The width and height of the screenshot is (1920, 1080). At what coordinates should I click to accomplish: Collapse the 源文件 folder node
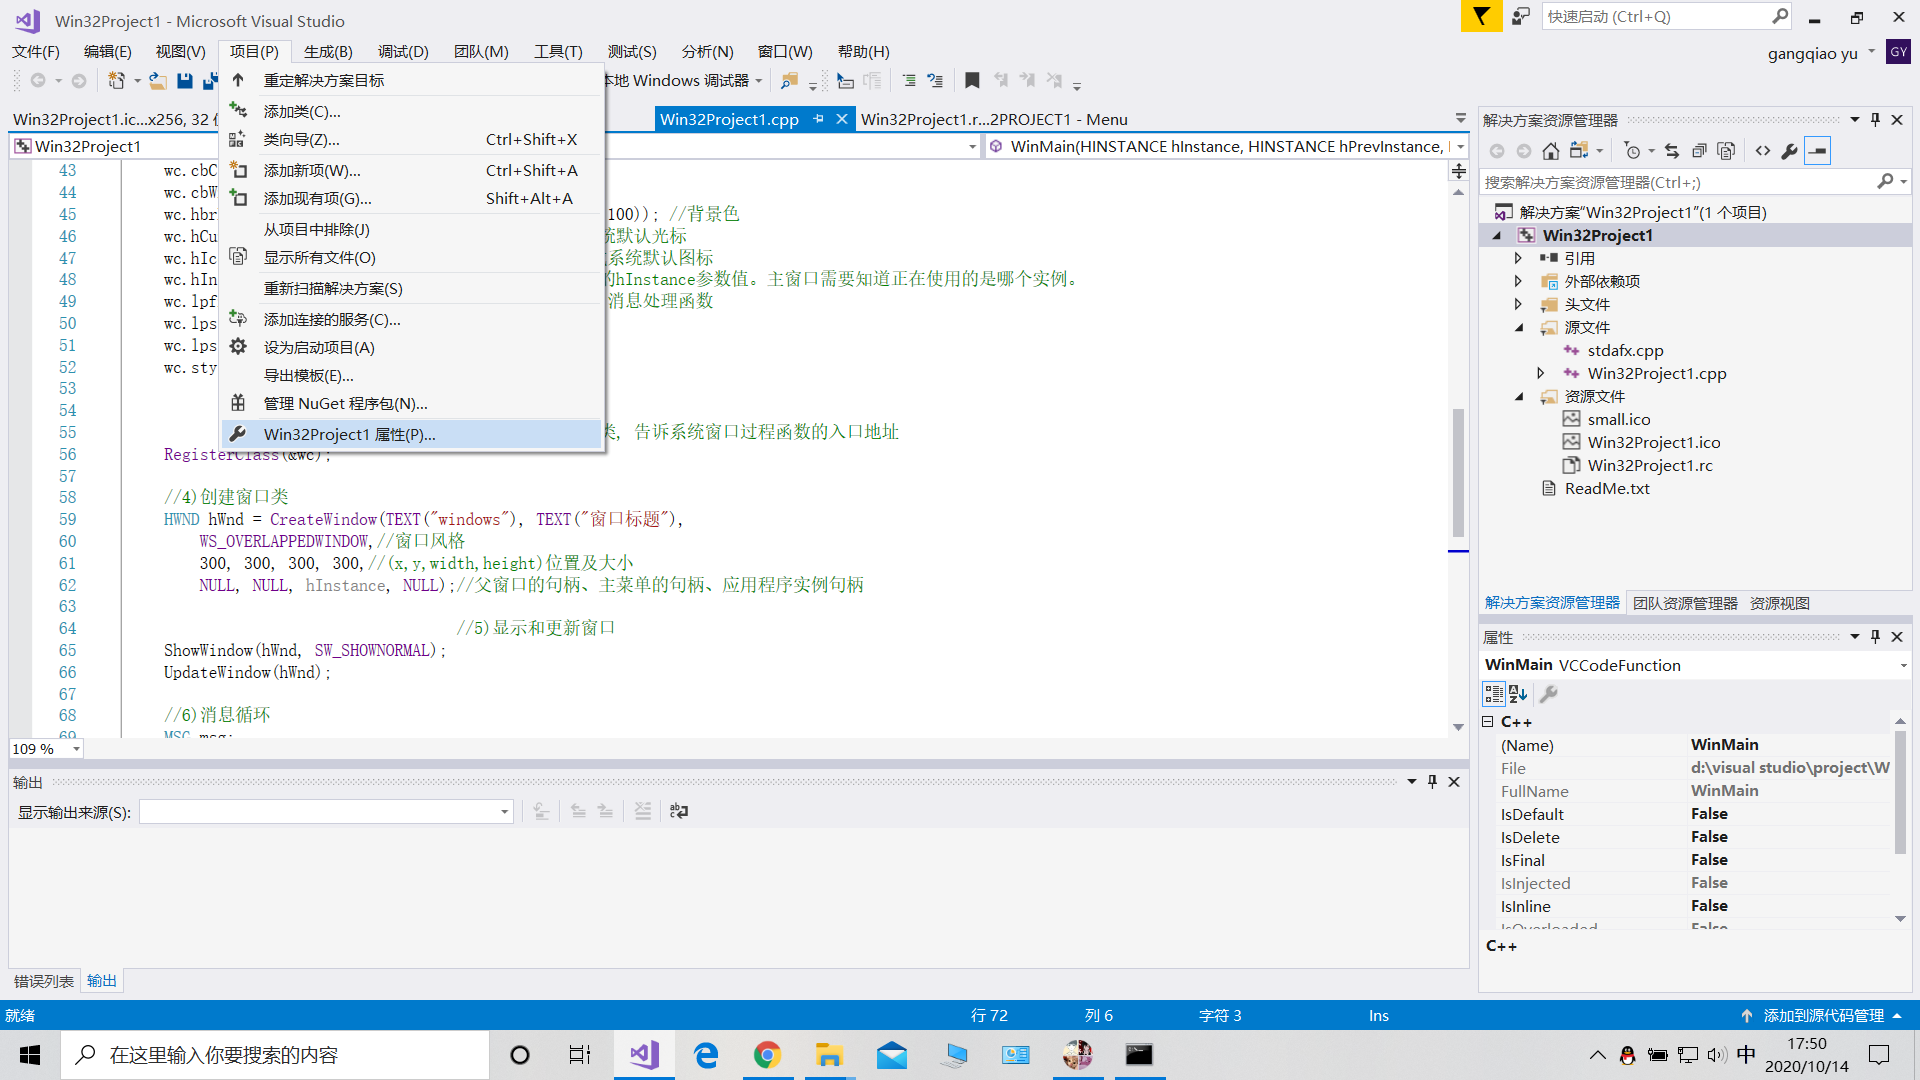tap(1519, 328)
